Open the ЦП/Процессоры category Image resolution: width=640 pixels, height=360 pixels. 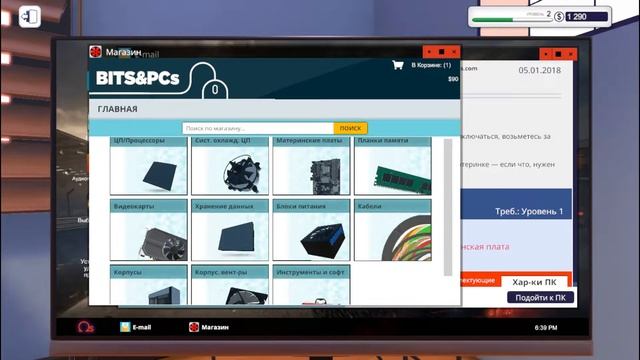[x=149, y=166]
